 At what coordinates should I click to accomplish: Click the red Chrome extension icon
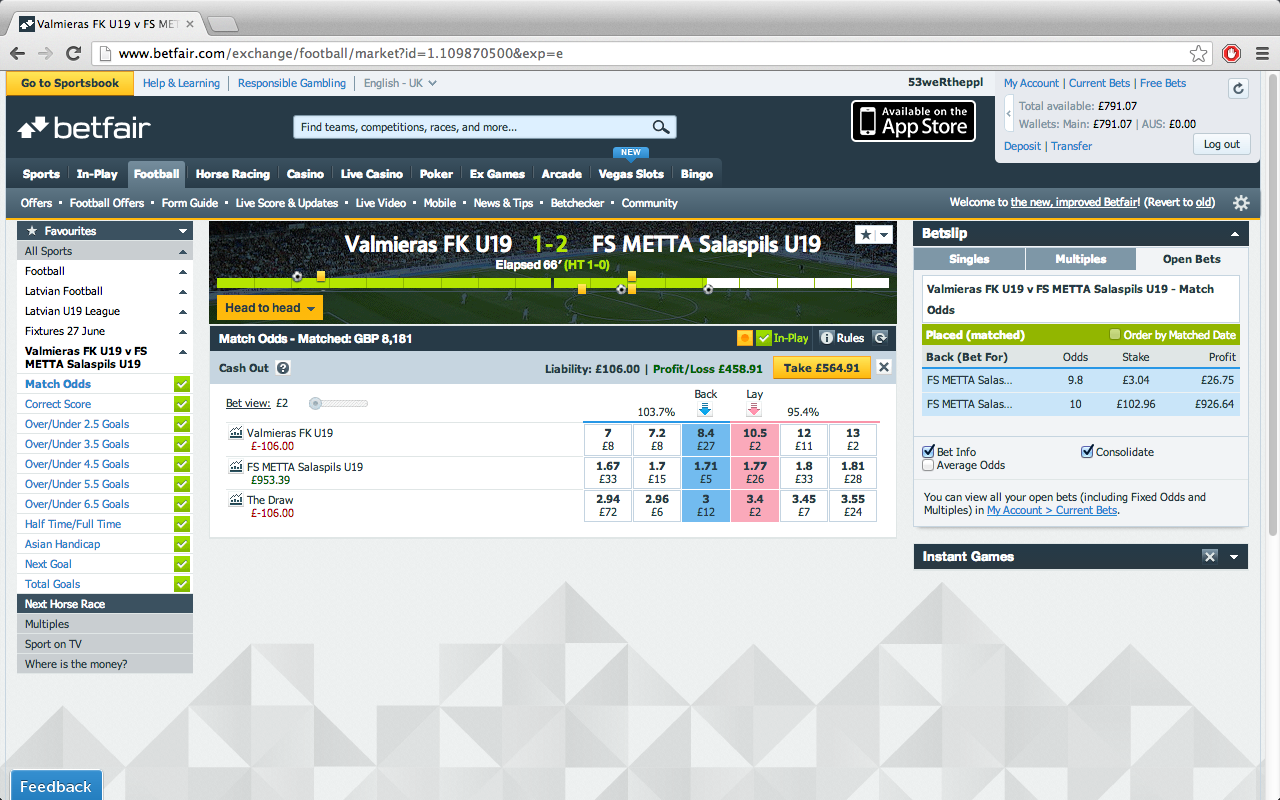[1232, 53]
